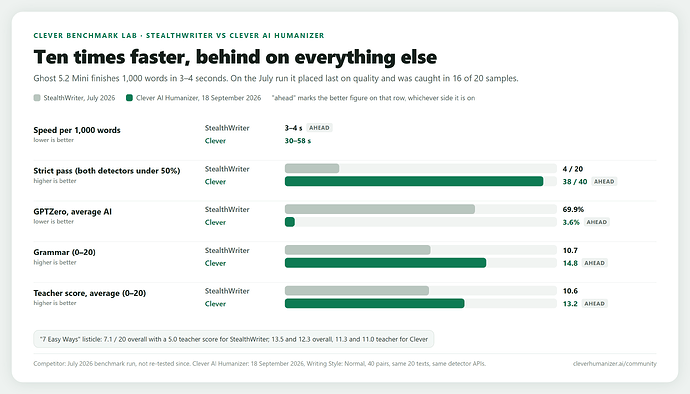The height and width of the screenshot is (394, 690).
Task: Click "Clever" in the Grammar row
Action: 215,263
